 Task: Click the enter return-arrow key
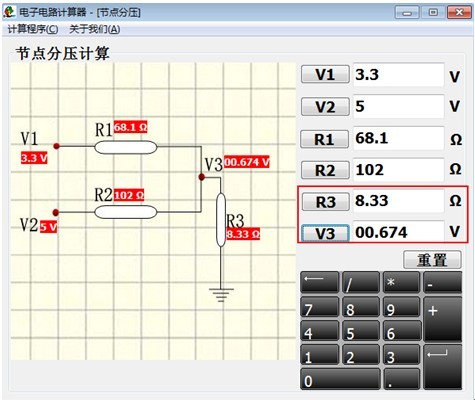point(442,367)
